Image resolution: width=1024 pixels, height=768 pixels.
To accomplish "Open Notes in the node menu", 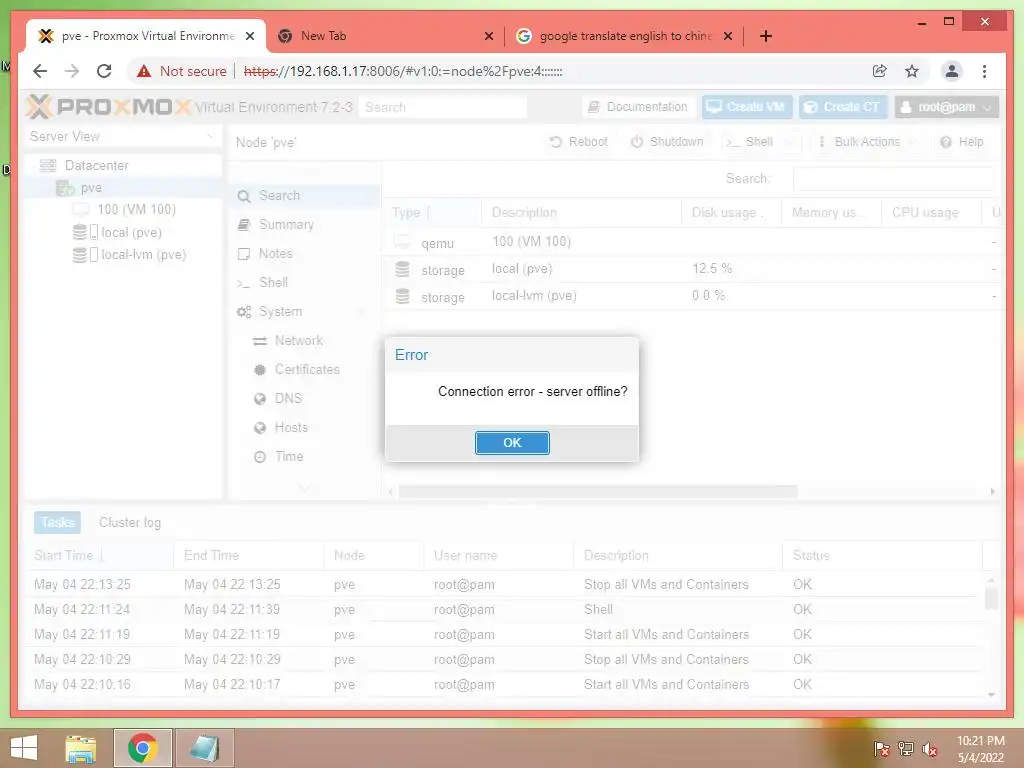I will pyautogui.click(x=304, y=253).
